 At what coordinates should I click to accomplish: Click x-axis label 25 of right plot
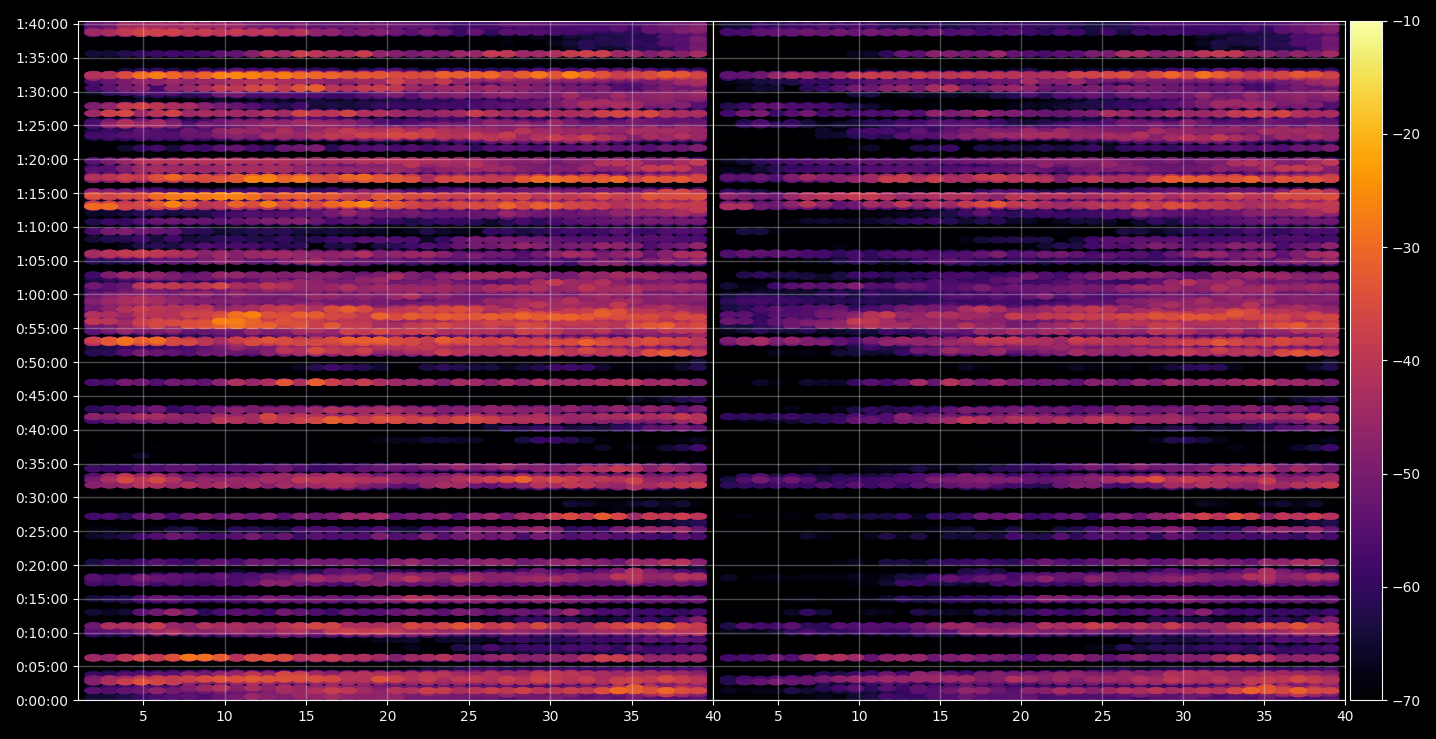click(x=1102, y=716)
